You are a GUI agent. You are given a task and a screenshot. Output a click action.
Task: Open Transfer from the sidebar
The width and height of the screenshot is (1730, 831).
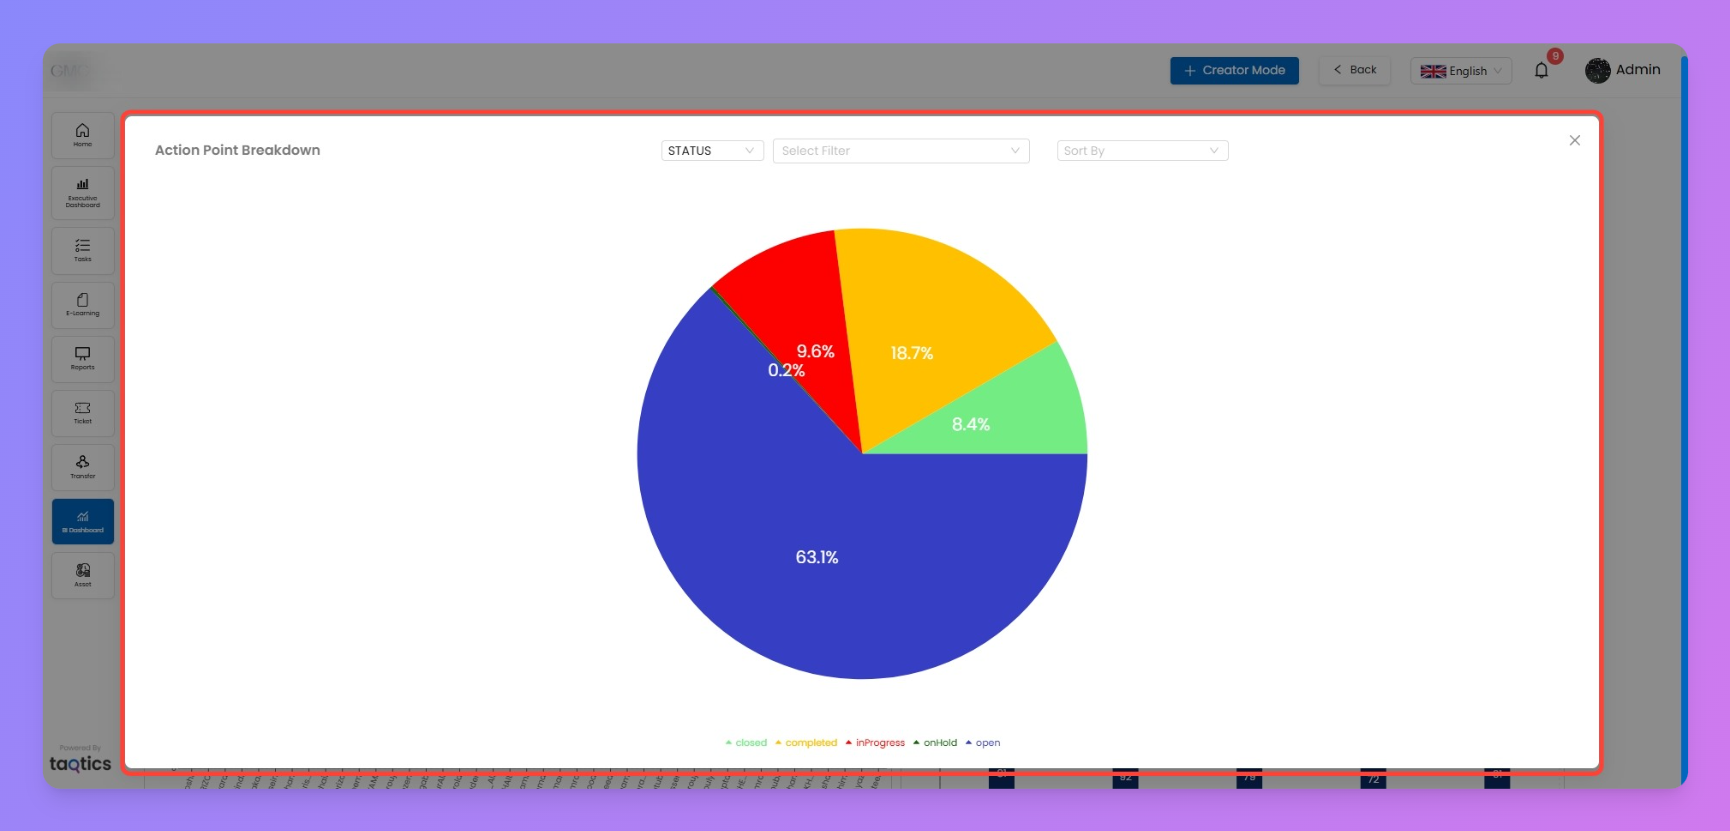(83, 467)
